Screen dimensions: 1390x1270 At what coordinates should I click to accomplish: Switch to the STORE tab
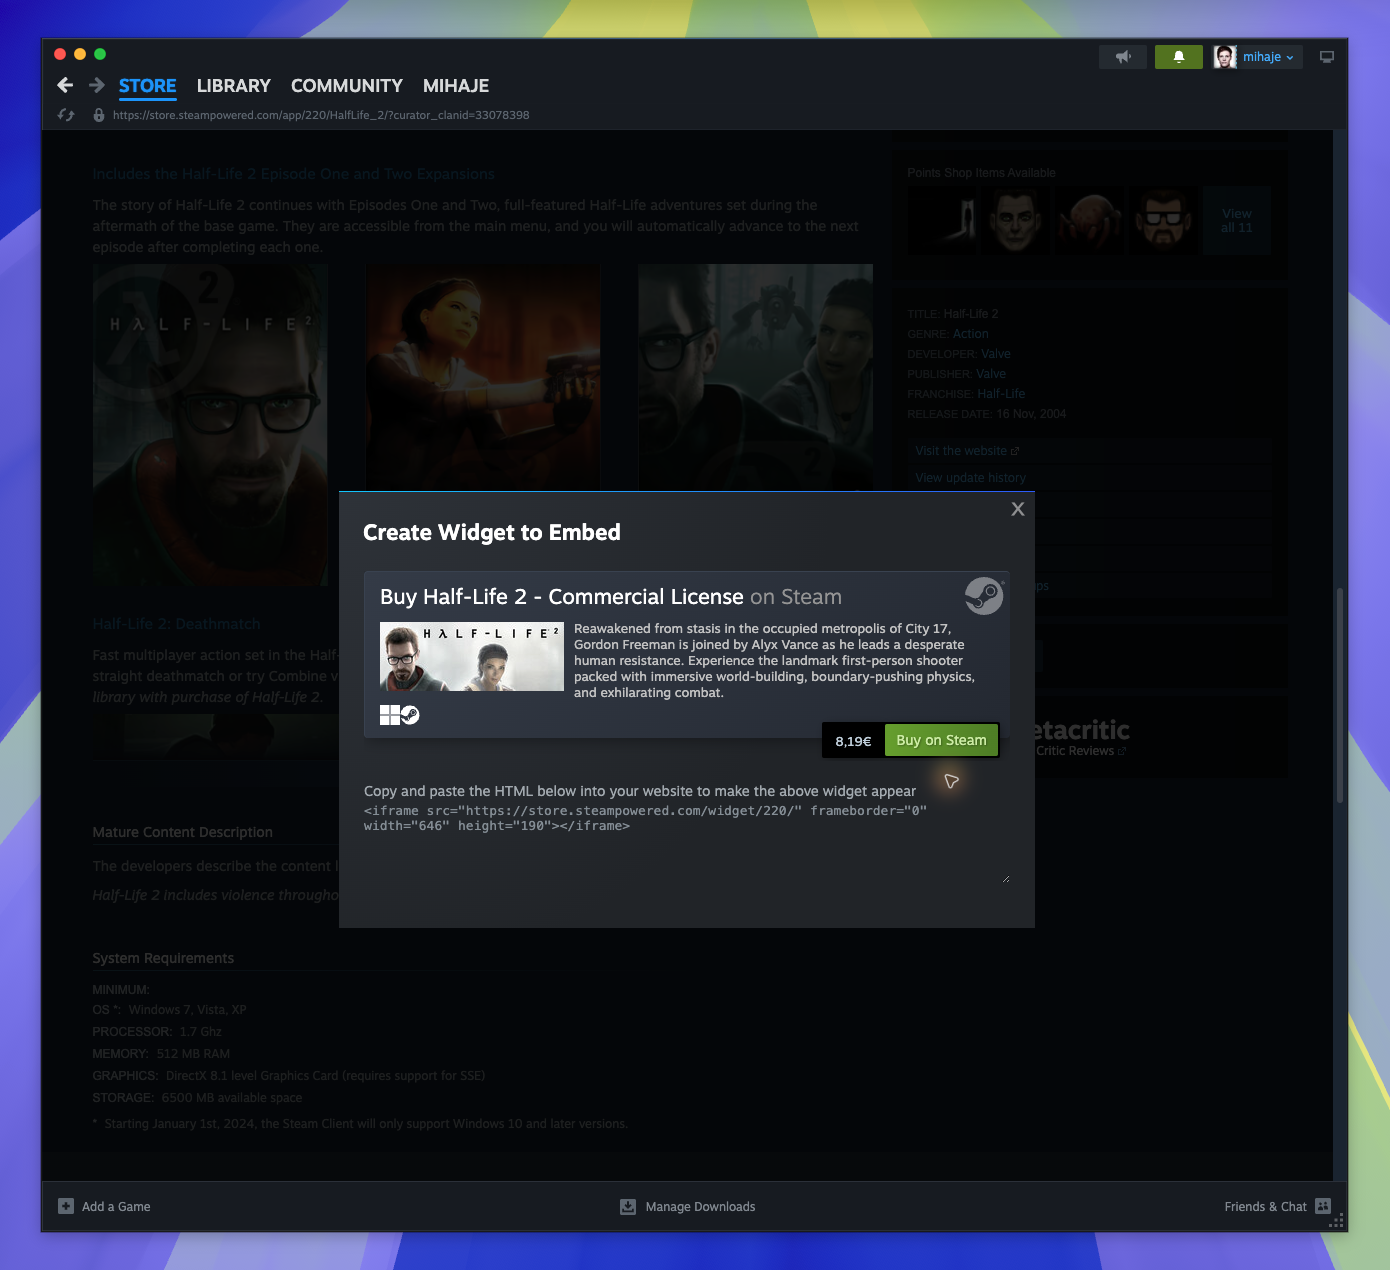(x=148, y=86)
